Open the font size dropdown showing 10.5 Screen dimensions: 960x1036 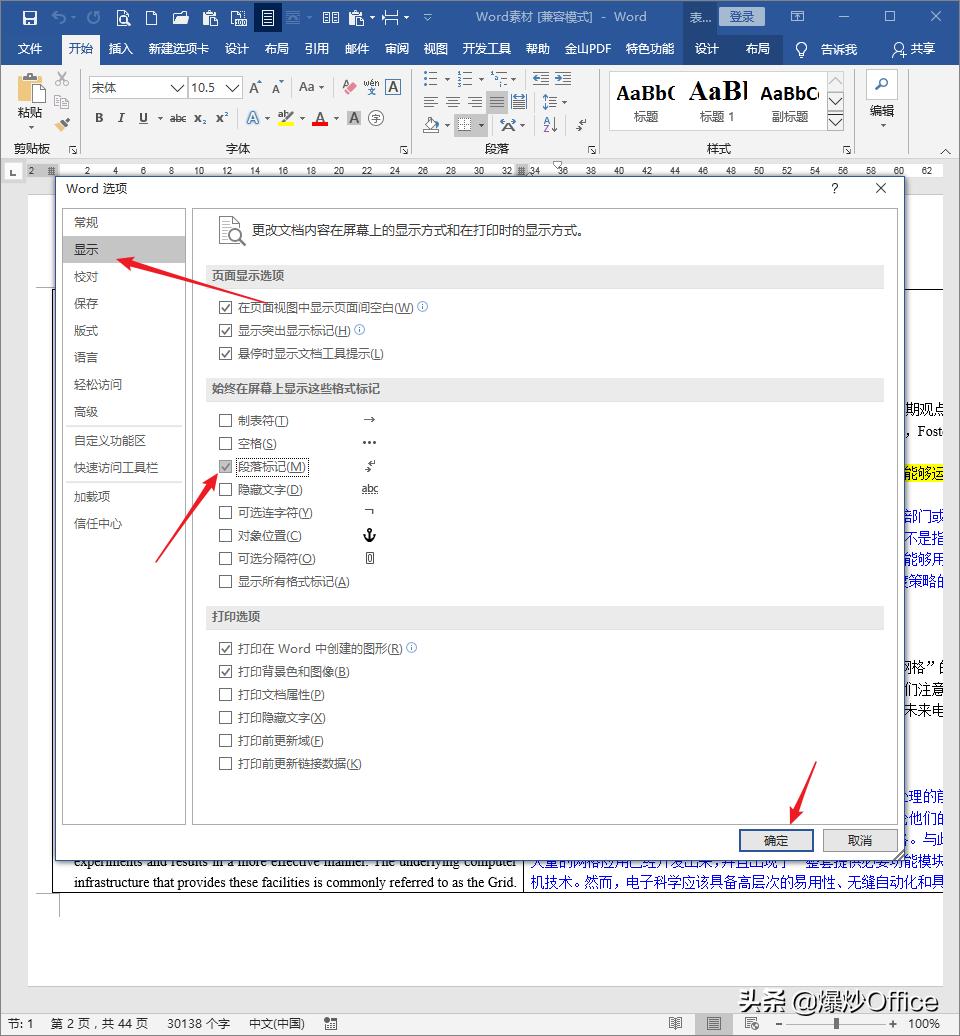coord(233,88)
